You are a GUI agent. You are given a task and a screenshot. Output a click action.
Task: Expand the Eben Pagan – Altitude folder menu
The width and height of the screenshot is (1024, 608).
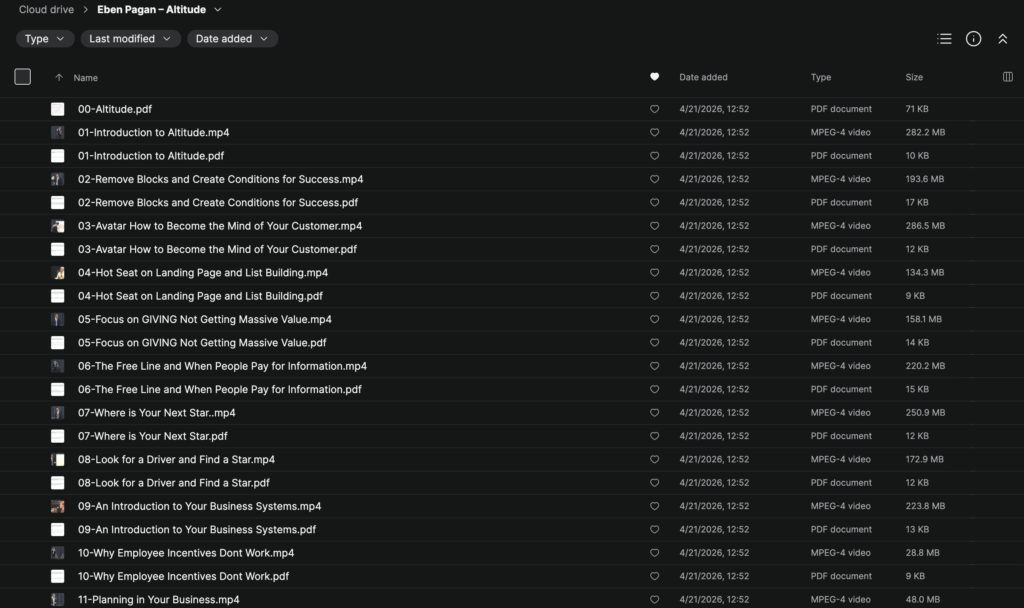click(x=218, y=10)
